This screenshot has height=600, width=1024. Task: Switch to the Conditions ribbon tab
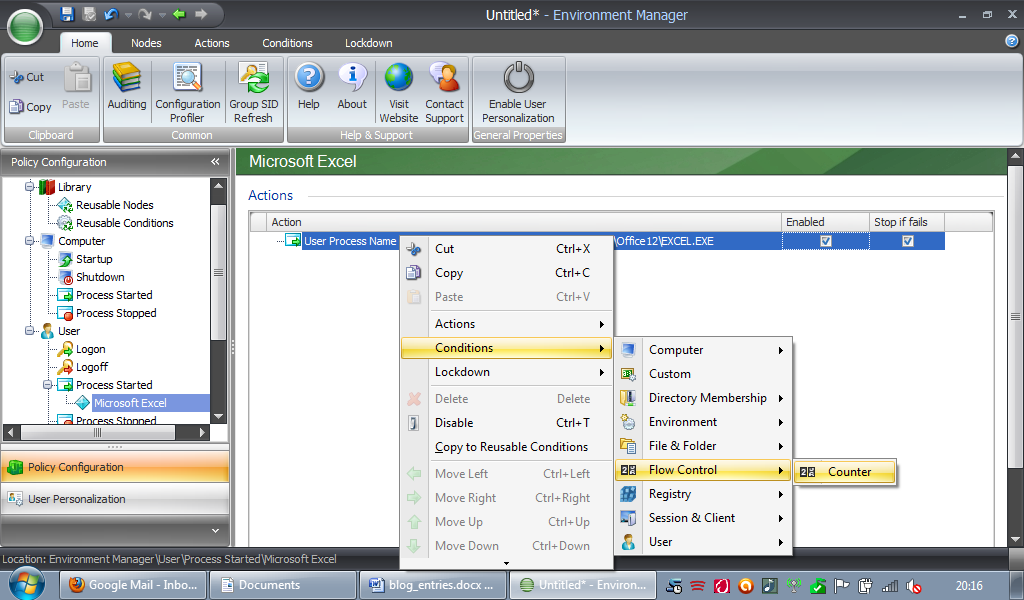pos(287,43)
